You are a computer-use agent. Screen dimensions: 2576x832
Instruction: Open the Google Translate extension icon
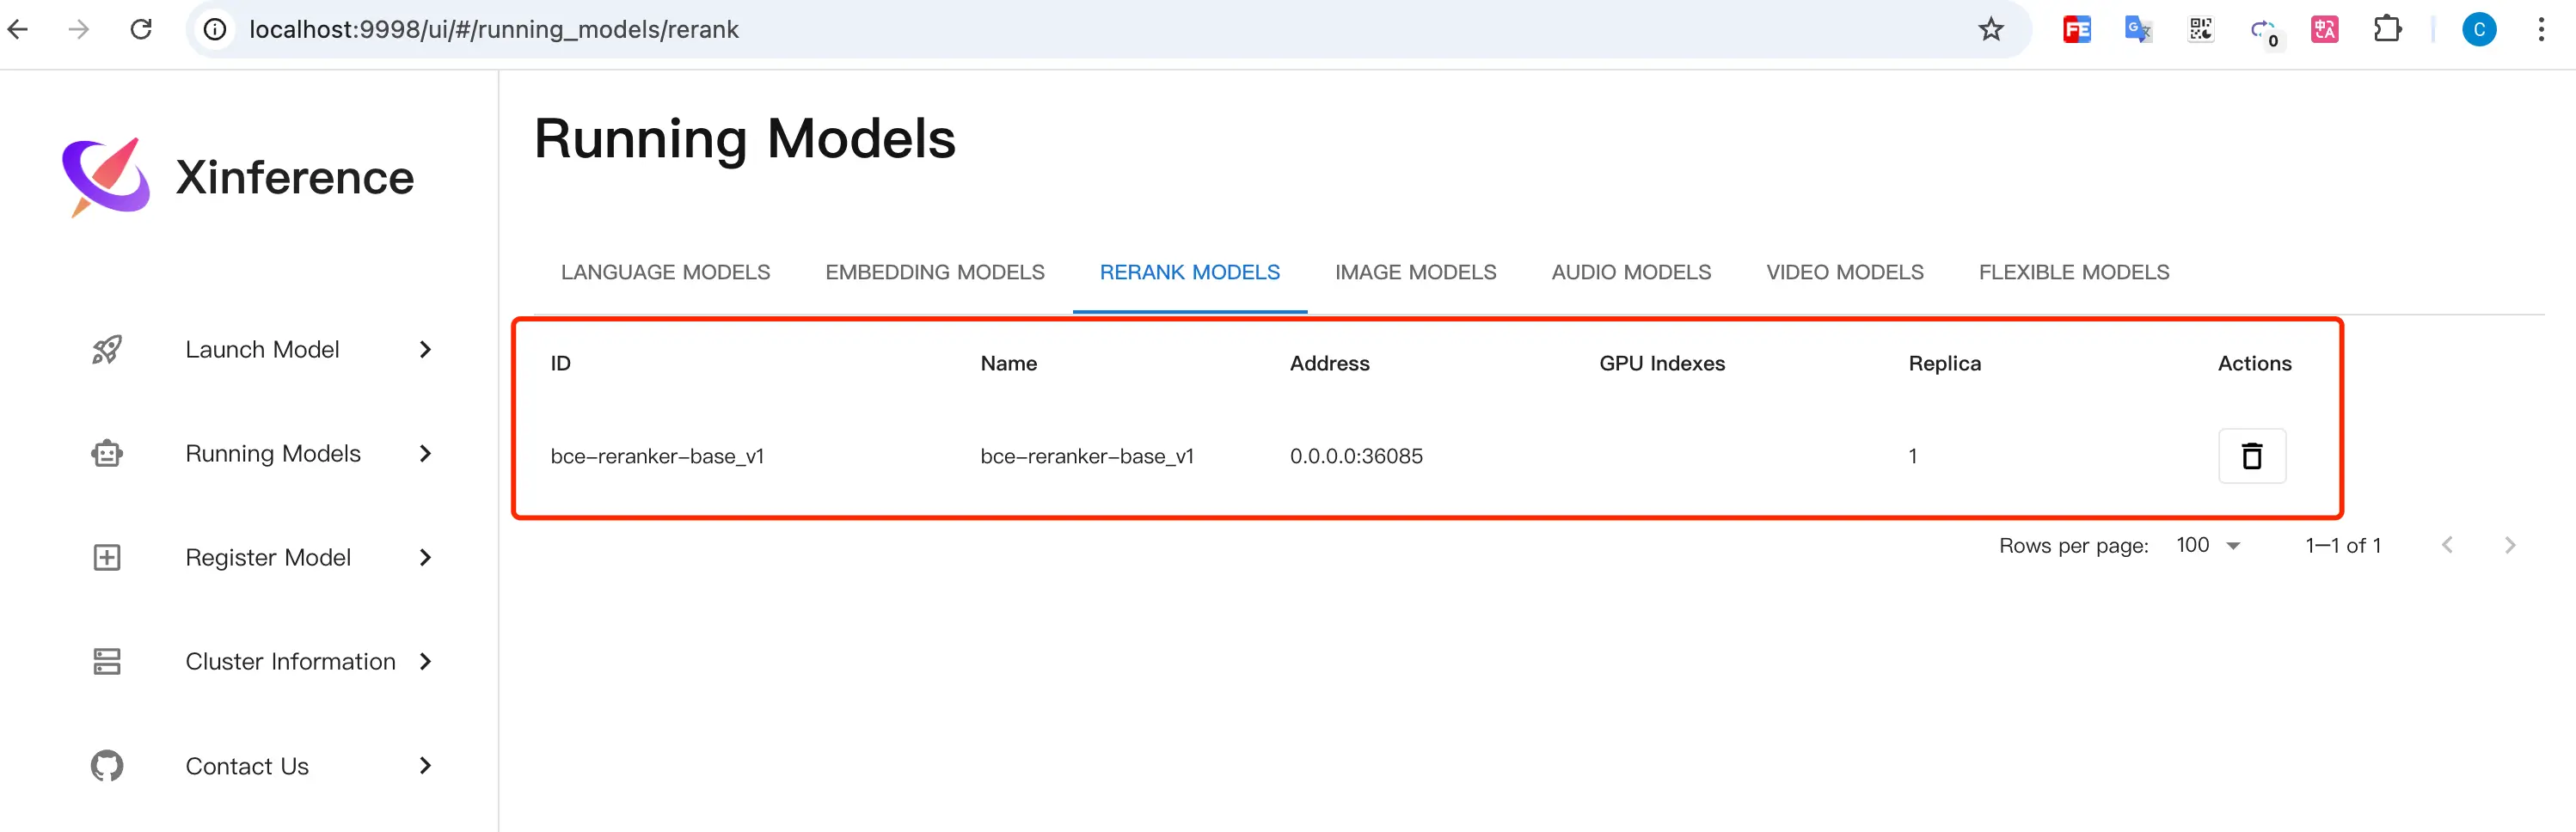(2139, 29)
